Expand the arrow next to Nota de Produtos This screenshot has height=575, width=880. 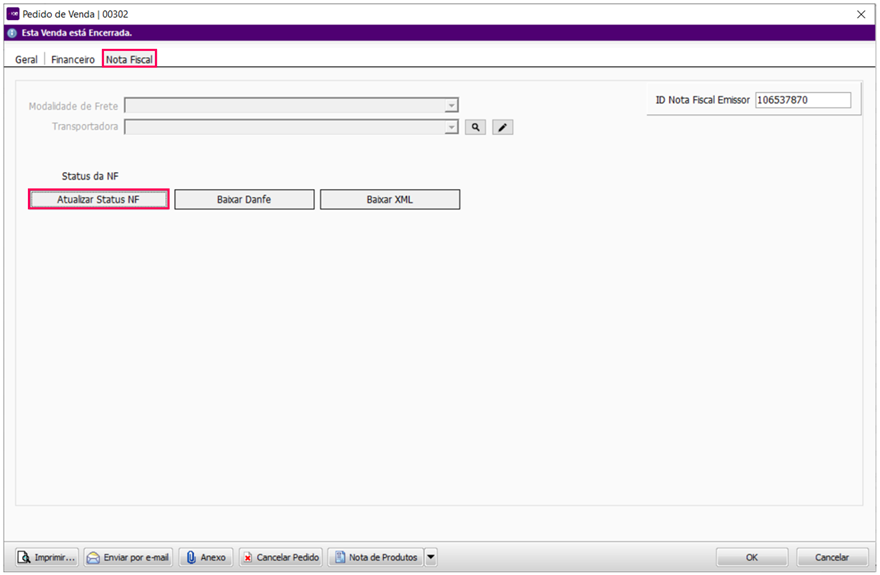[x=431, y=557]
